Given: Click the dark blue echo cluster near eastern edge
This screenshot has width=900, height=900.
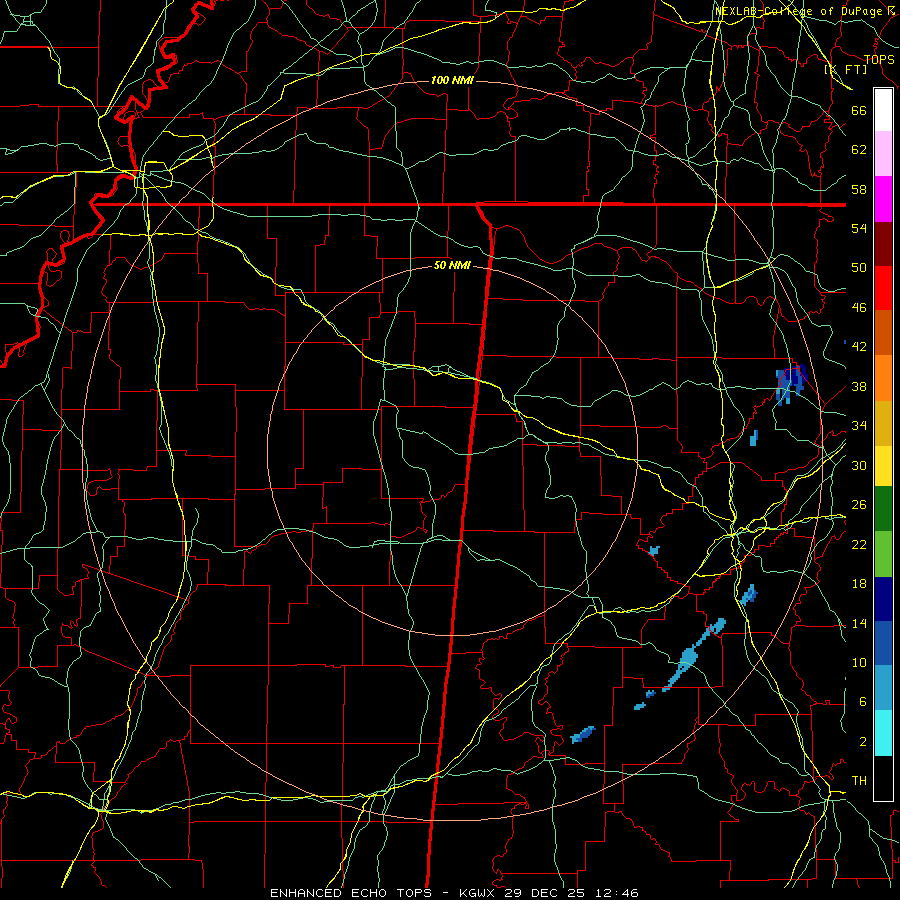Looking at the screenshot, I should (x=791, y=382).
